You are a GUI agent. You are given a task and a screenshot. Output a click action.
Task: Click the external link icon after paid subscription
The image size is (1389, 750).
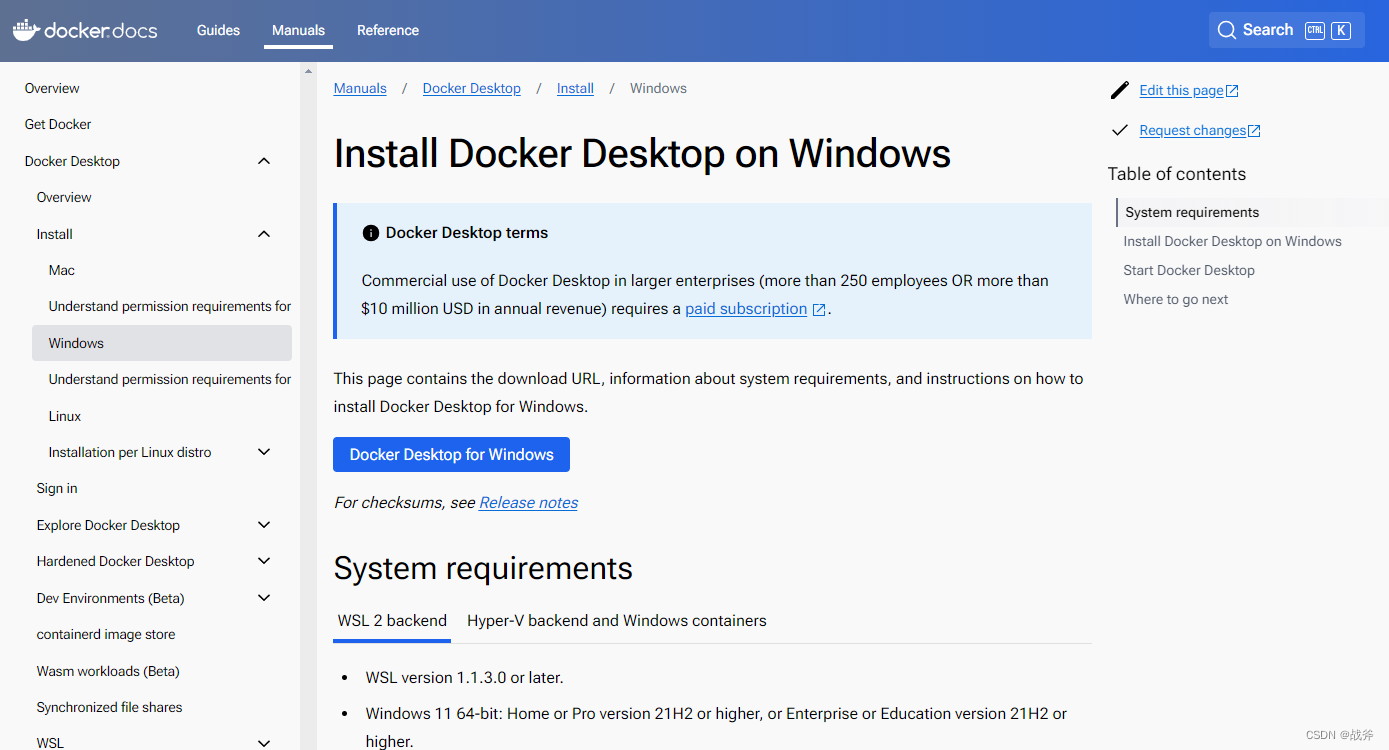(819, 310)
